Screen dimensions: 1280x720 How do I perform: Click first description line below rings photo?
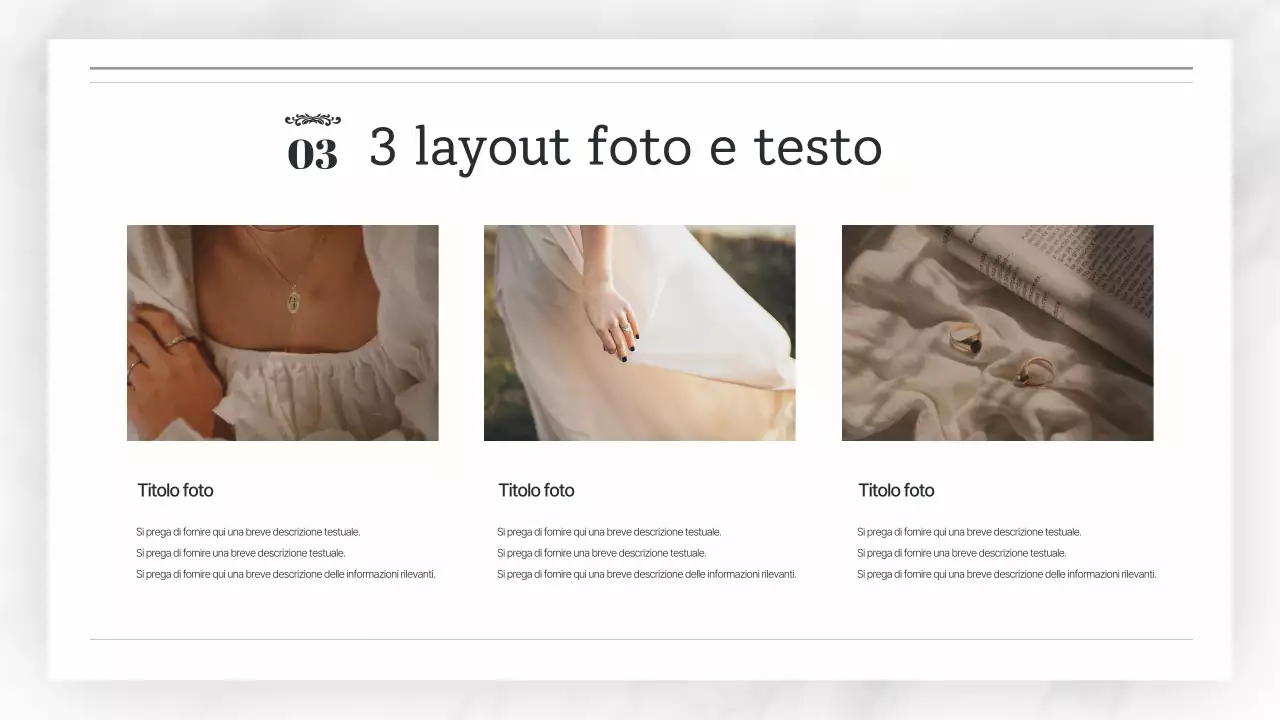[x=969, y=532]
